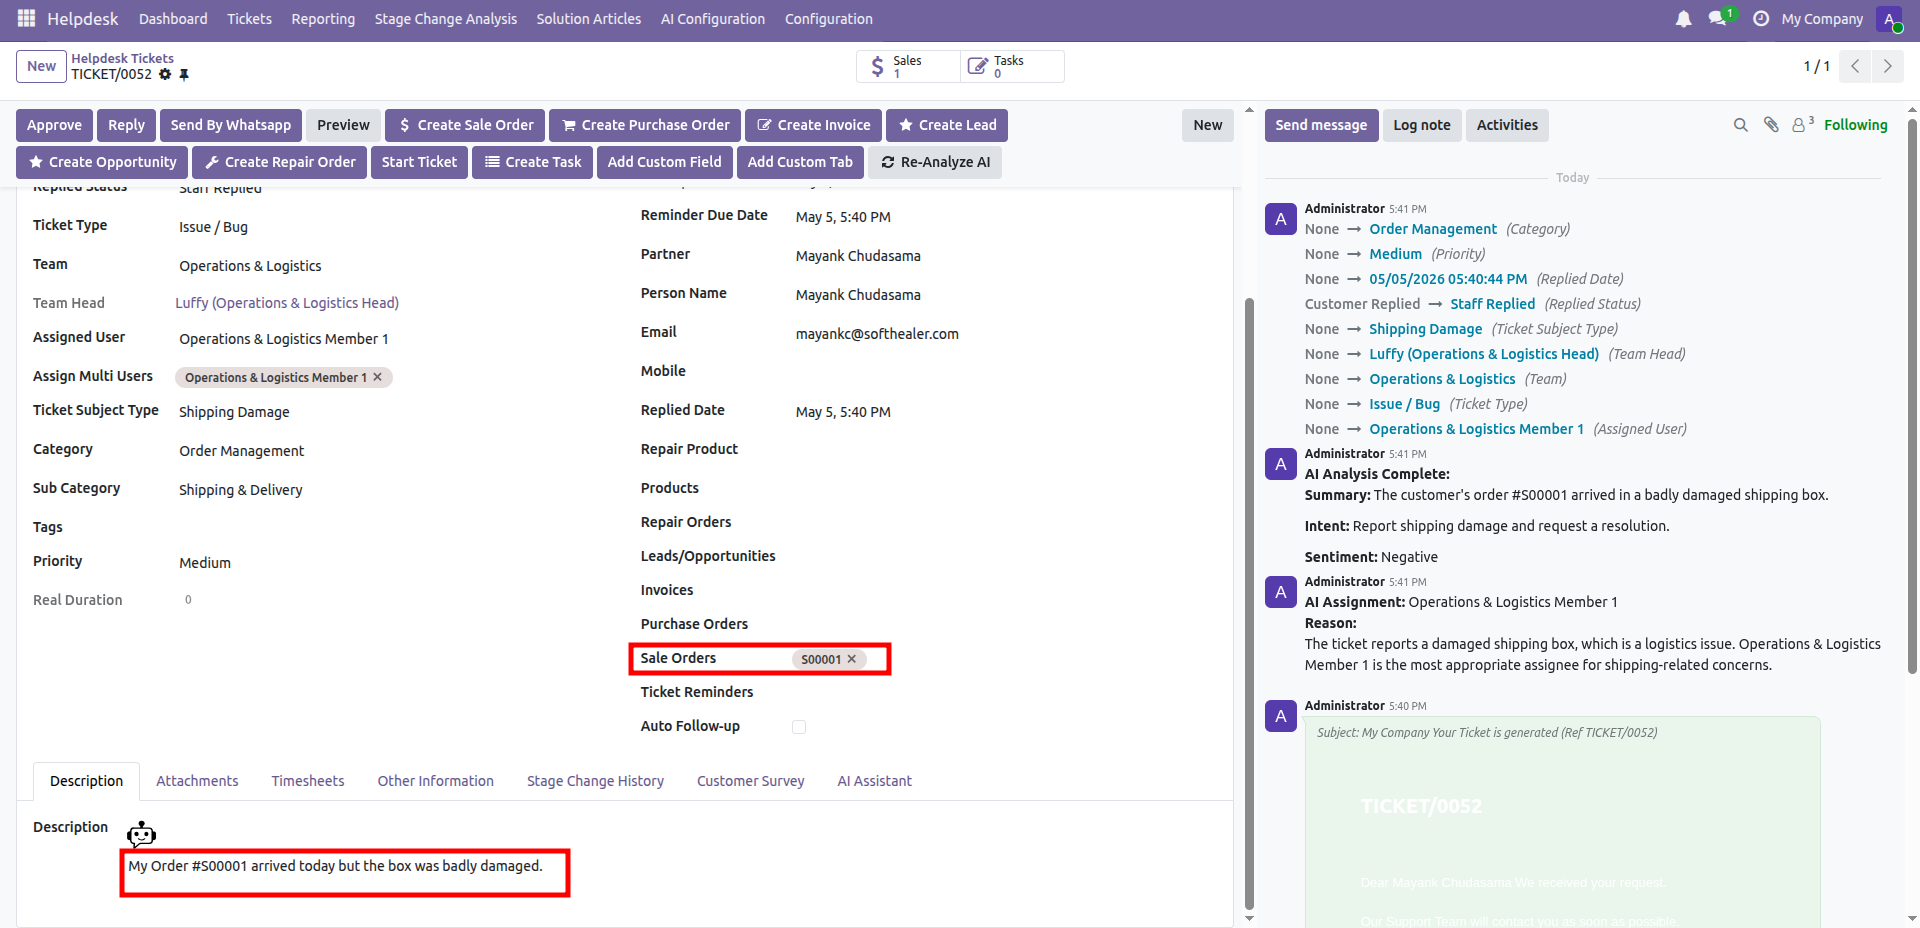Click the Re-Analyze AI button

935,162
